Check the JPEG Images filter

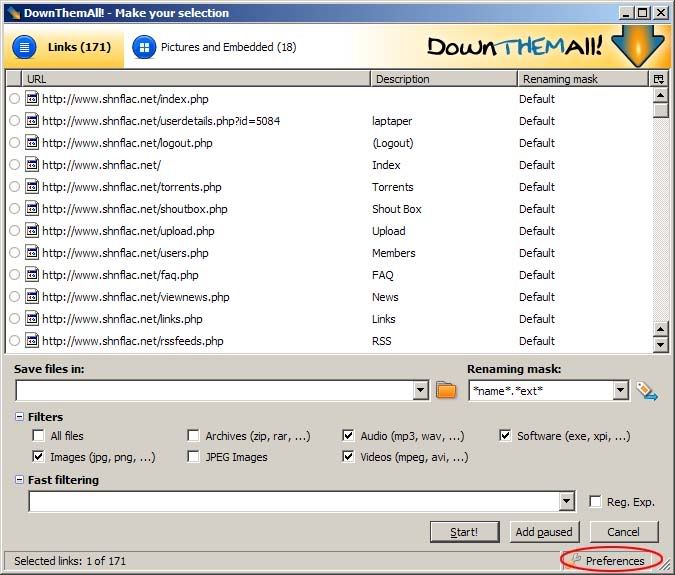click(x=193, y=457)
